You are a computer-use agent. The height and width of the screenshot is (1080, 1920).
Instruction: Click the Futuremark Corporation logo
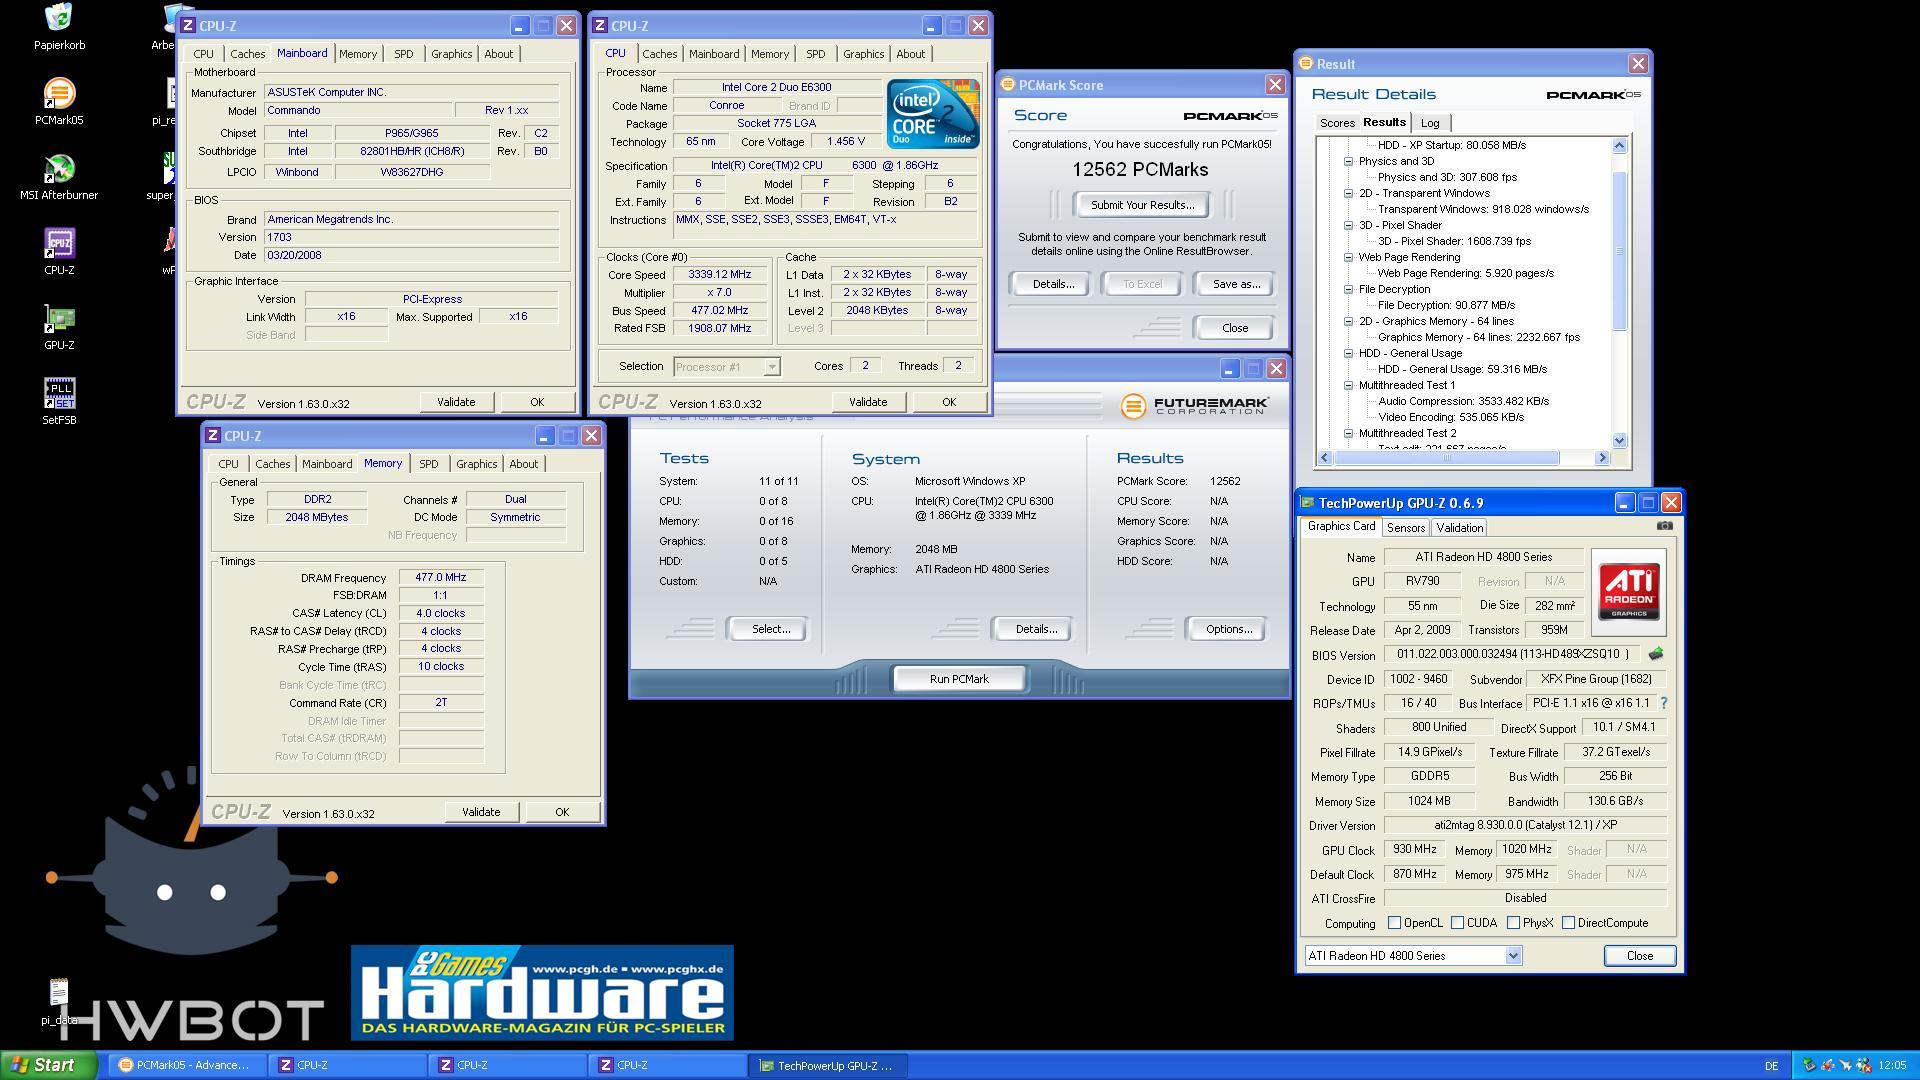coord(1194,405)
